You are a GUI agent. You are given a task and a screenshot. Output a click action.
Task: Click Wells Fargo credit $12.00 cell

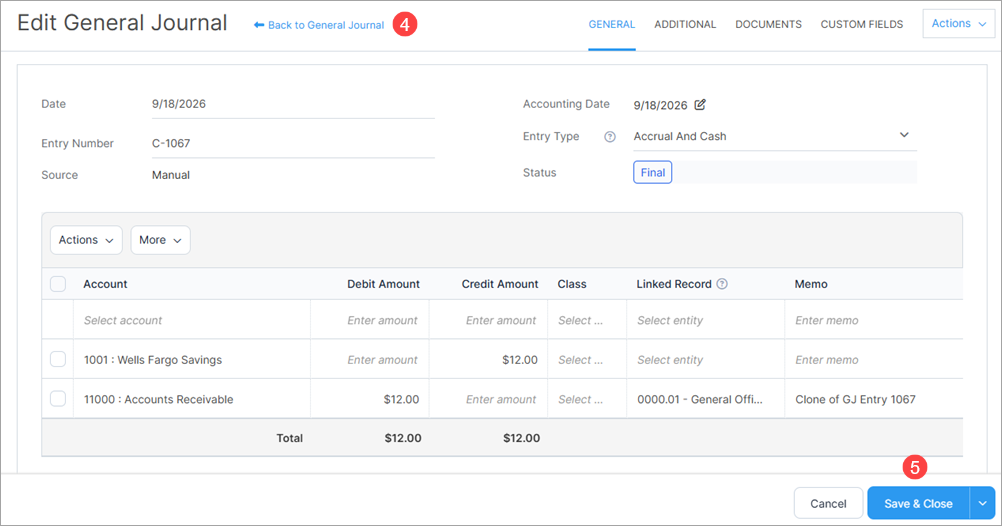click(x=489, y=360)
